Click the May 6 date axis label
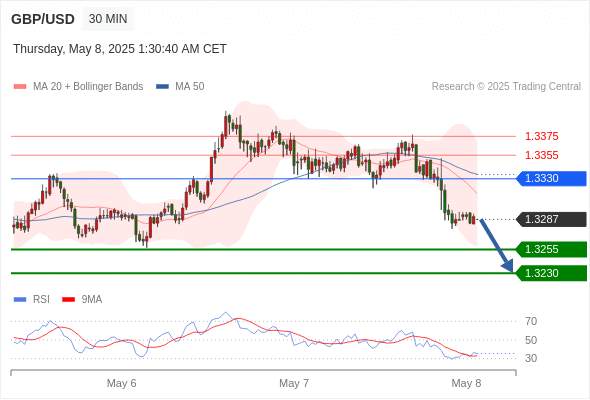 pos(122,383)
